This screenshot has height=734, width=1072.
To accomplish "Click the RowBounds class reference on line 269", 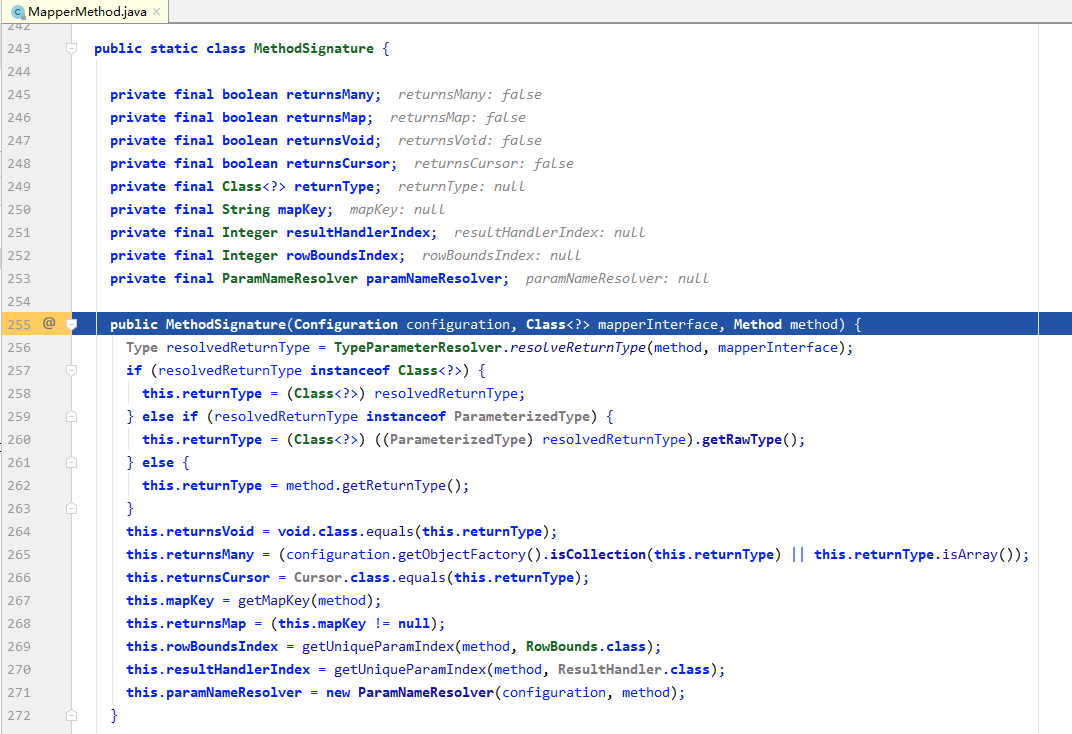I will tap(561, 647).
